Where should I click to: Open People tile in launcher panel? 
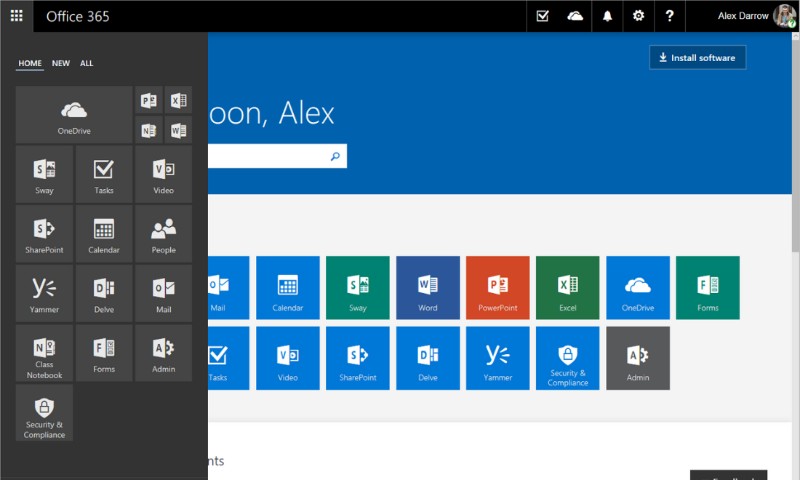(x=163, y=234)
